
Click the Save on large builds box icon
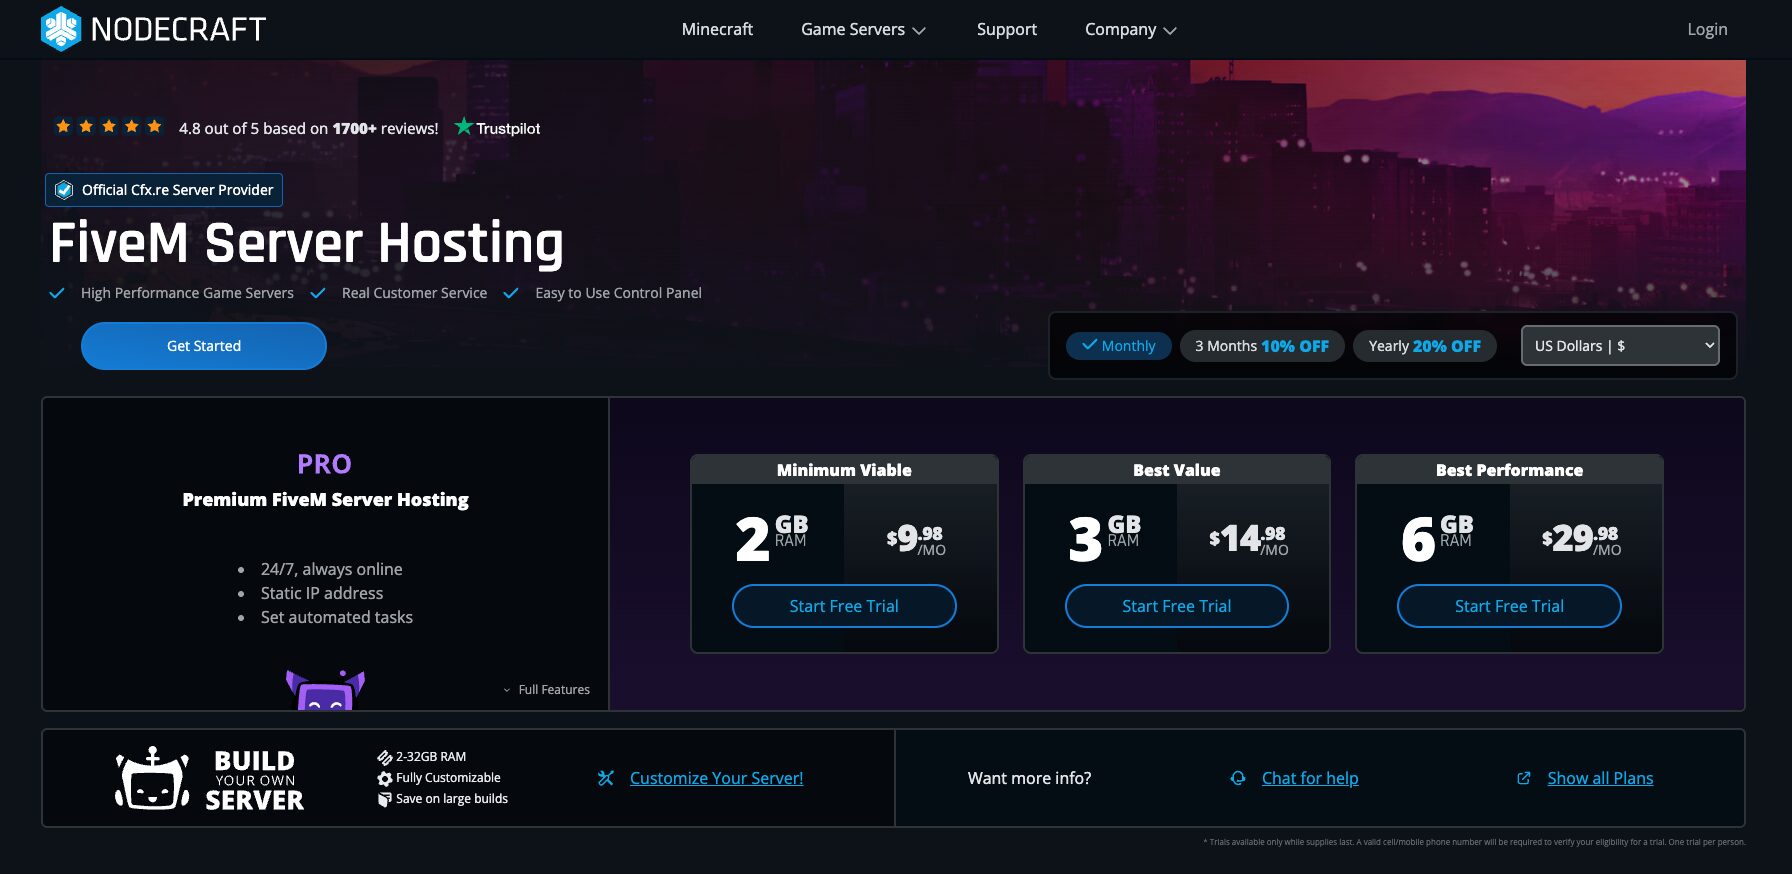pyautogui.click(x=384, y=799)
